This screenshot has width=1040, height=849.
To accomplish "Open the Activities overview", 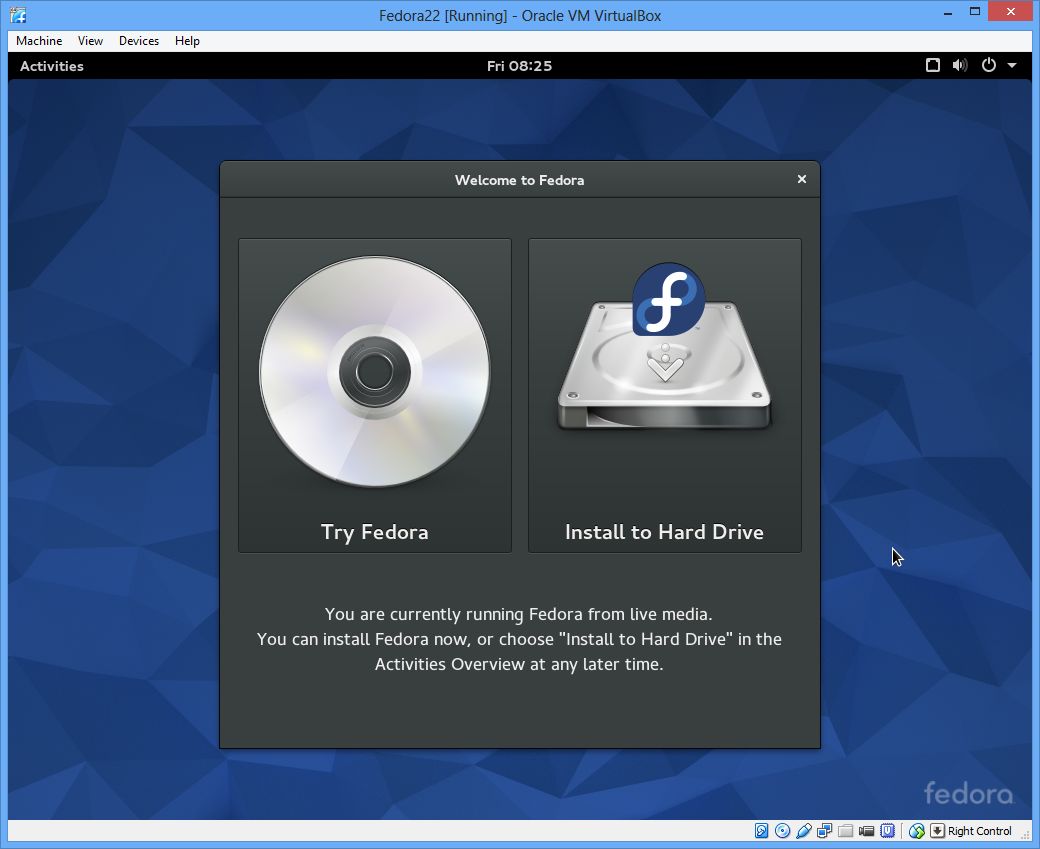I will click(x=51, y=65).
